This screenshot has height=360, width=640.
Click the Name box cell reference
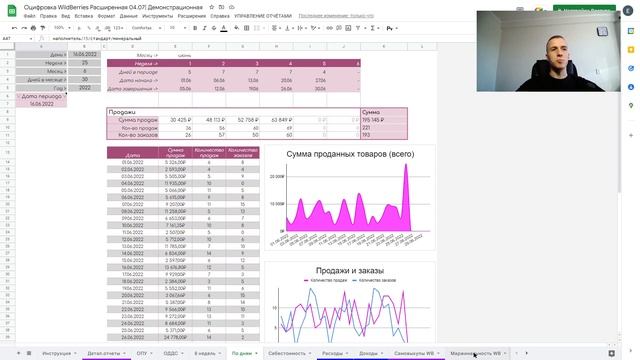coord(17,38)
